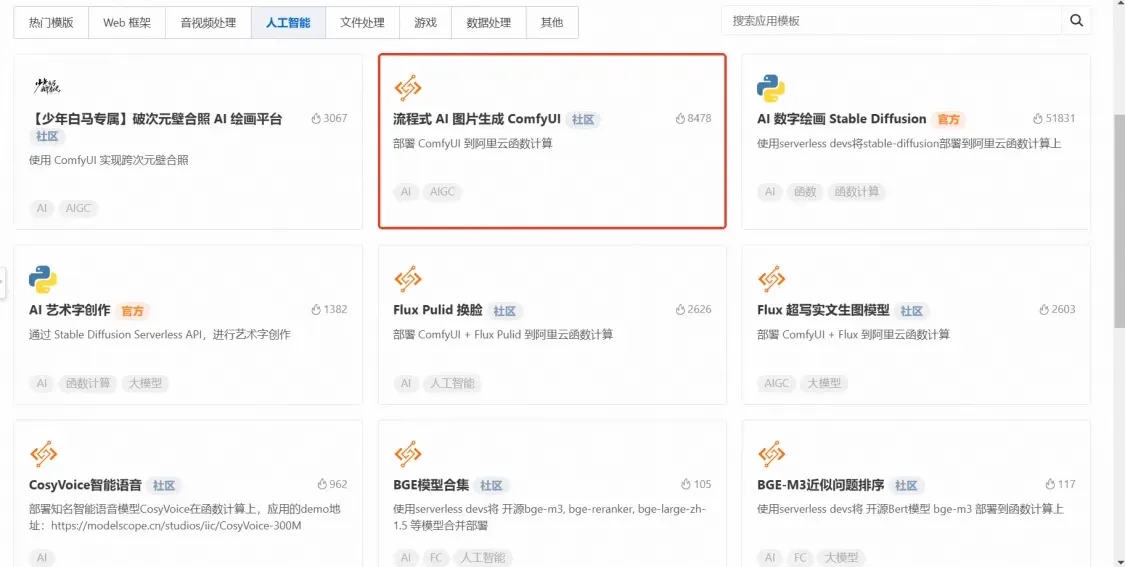This screenshot has width=1125, height=567.
Task: Switch to the 热门模版 tab
Action: pos(51,22)
